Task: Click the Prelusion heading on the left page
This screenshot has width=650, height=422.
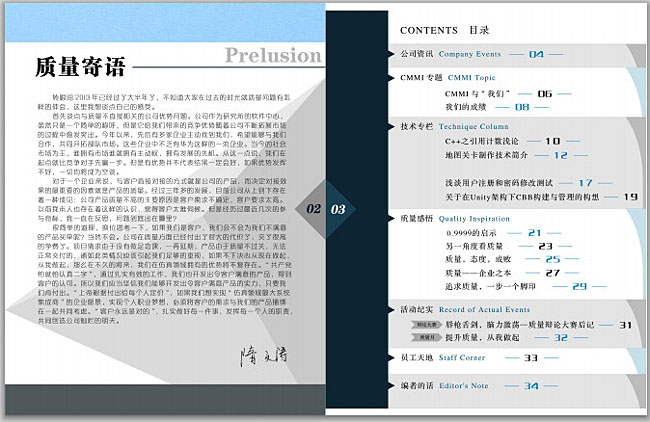Action: [270, 53]
